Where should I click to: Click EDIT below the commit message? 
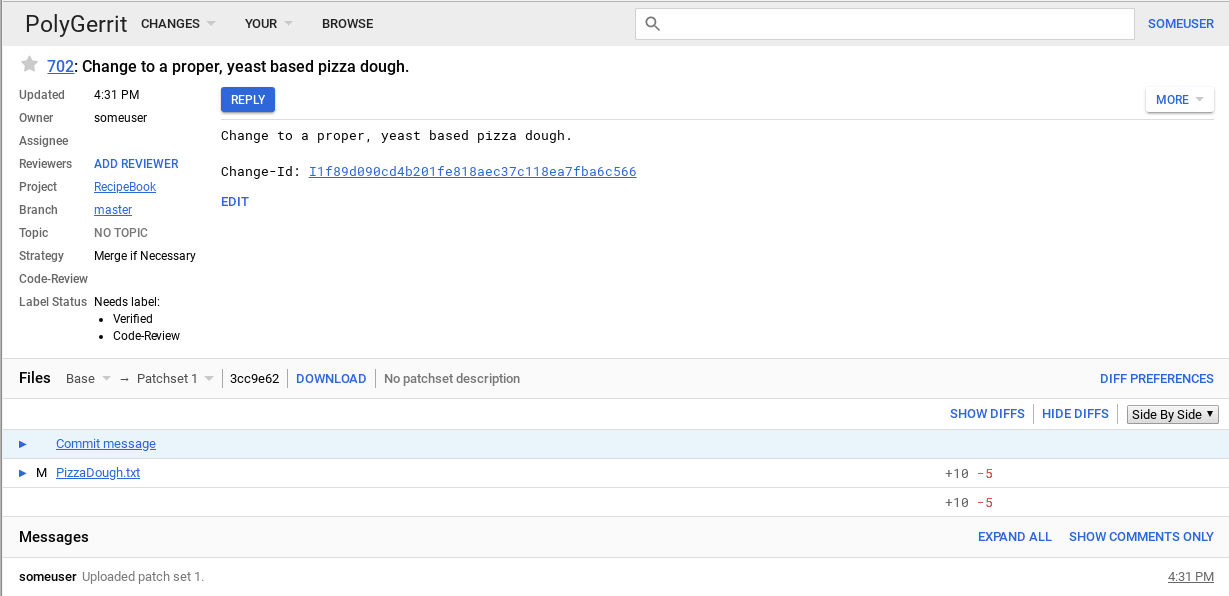point(234,201)
